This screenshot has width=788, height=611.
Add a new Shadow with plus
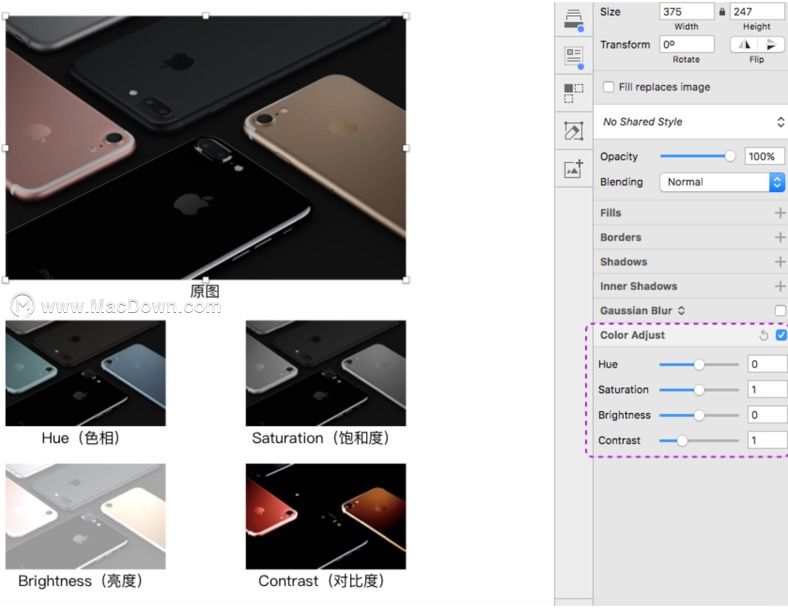tap(780, 262)
